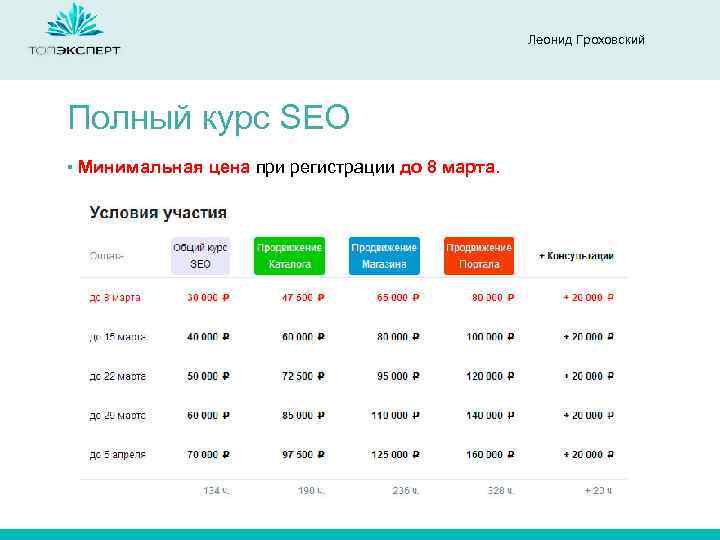Click the 72 500 ₽ price

(303, 376)
